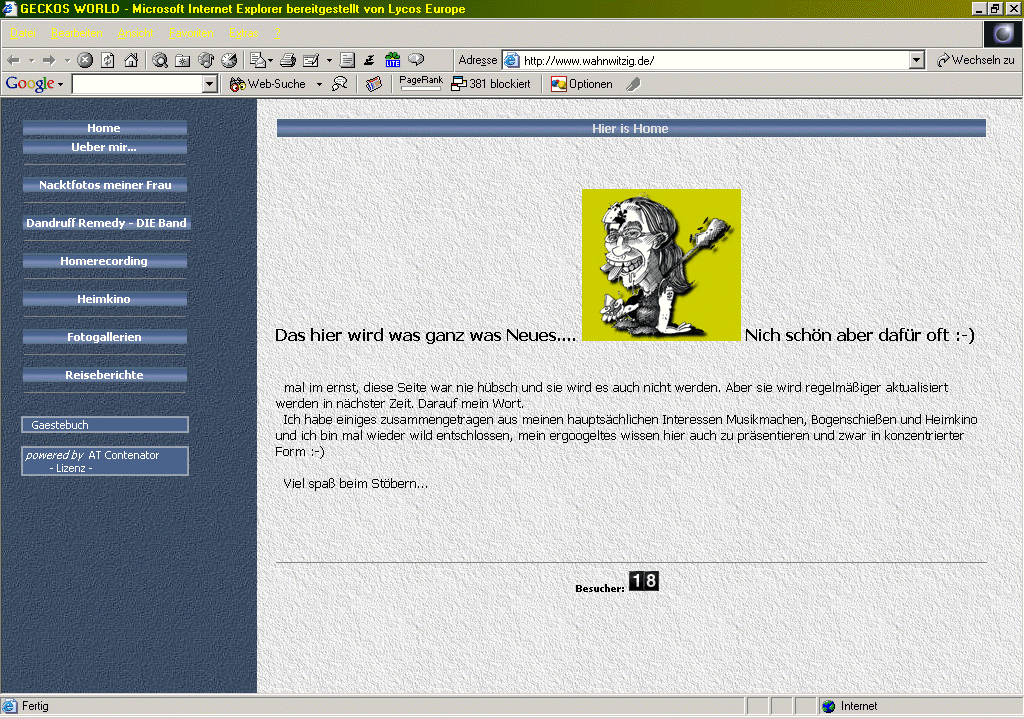Screen dimensions: 1024x719
Task: Open the Media pane icon
Action: [206, 61]
